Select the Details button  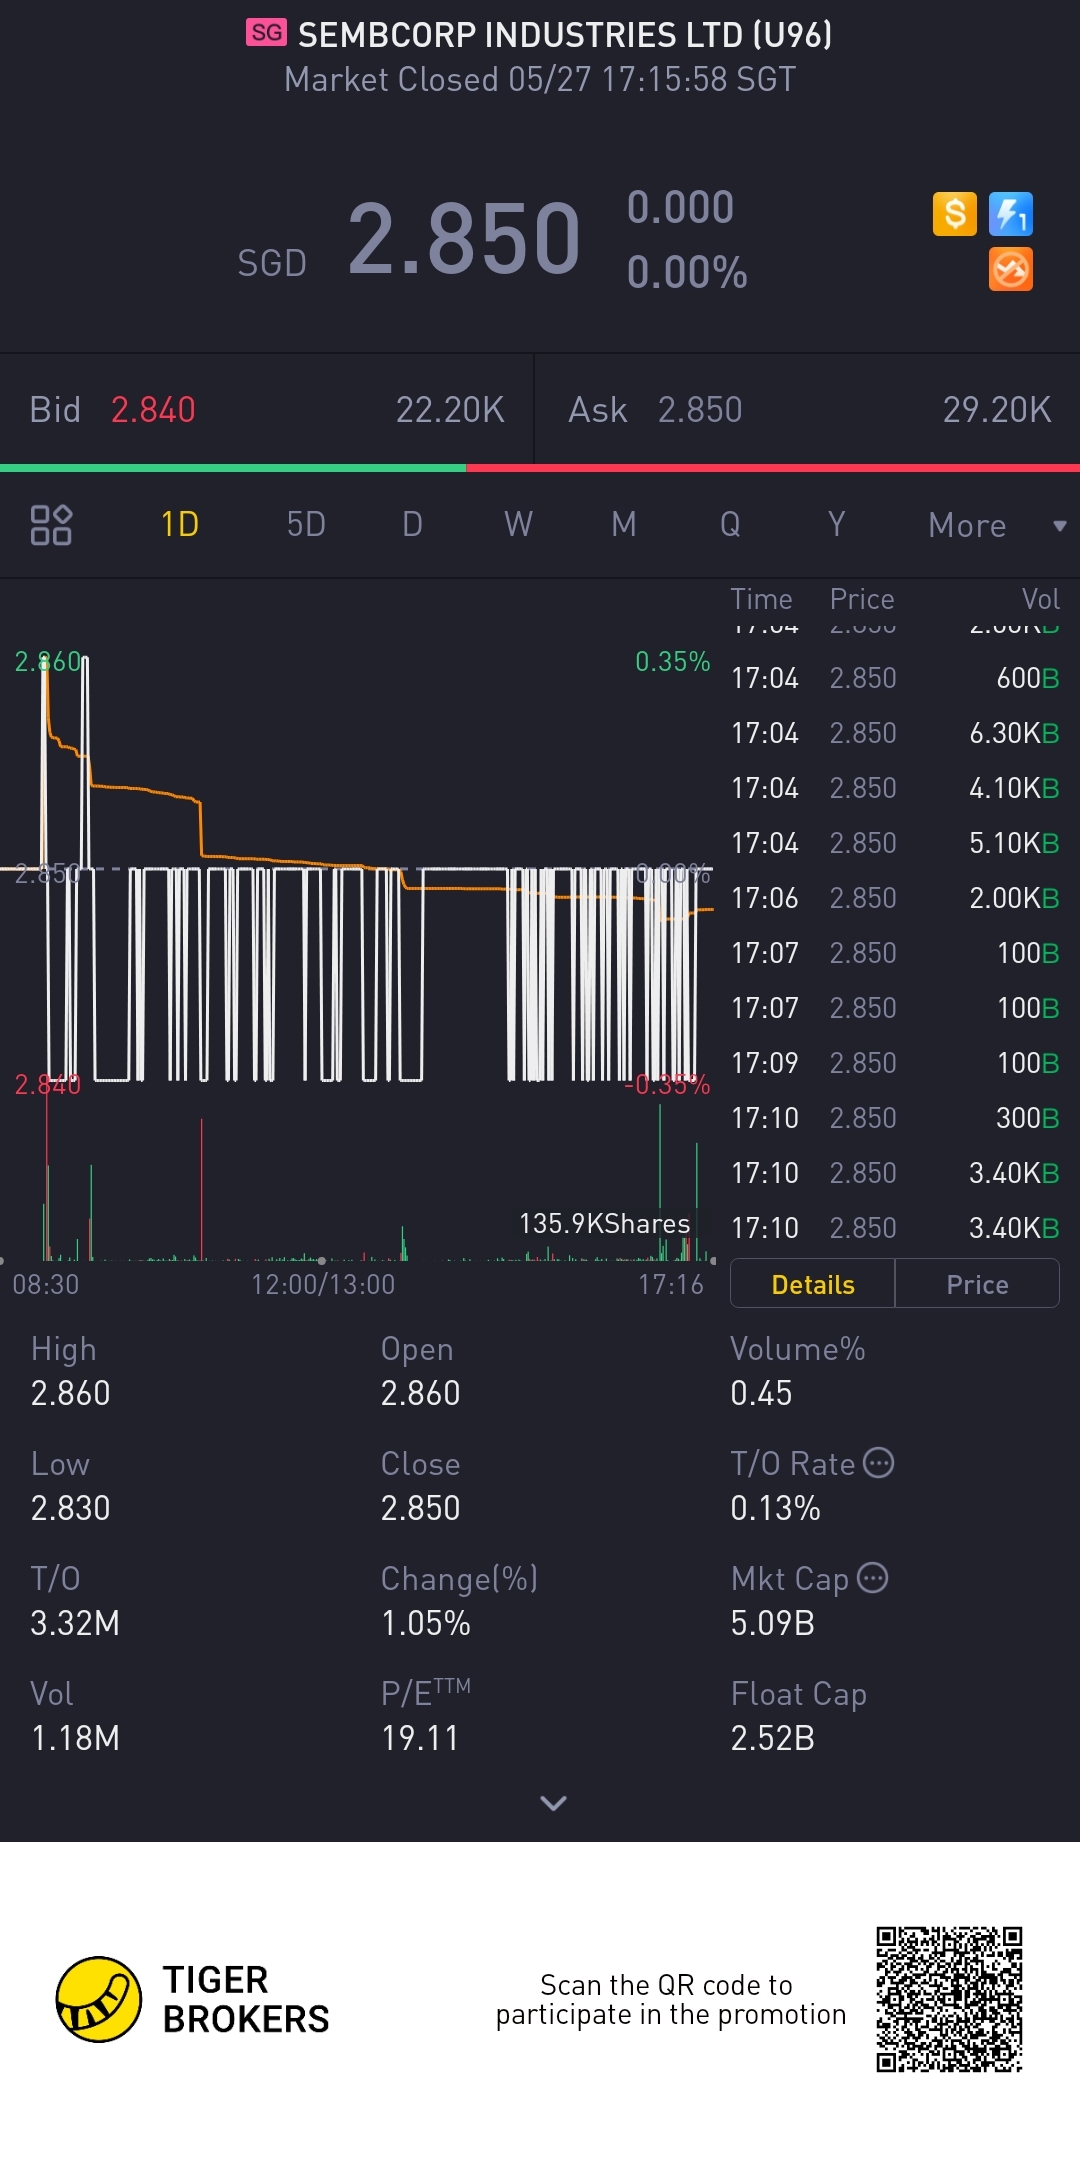click(x=813, y=1284)
